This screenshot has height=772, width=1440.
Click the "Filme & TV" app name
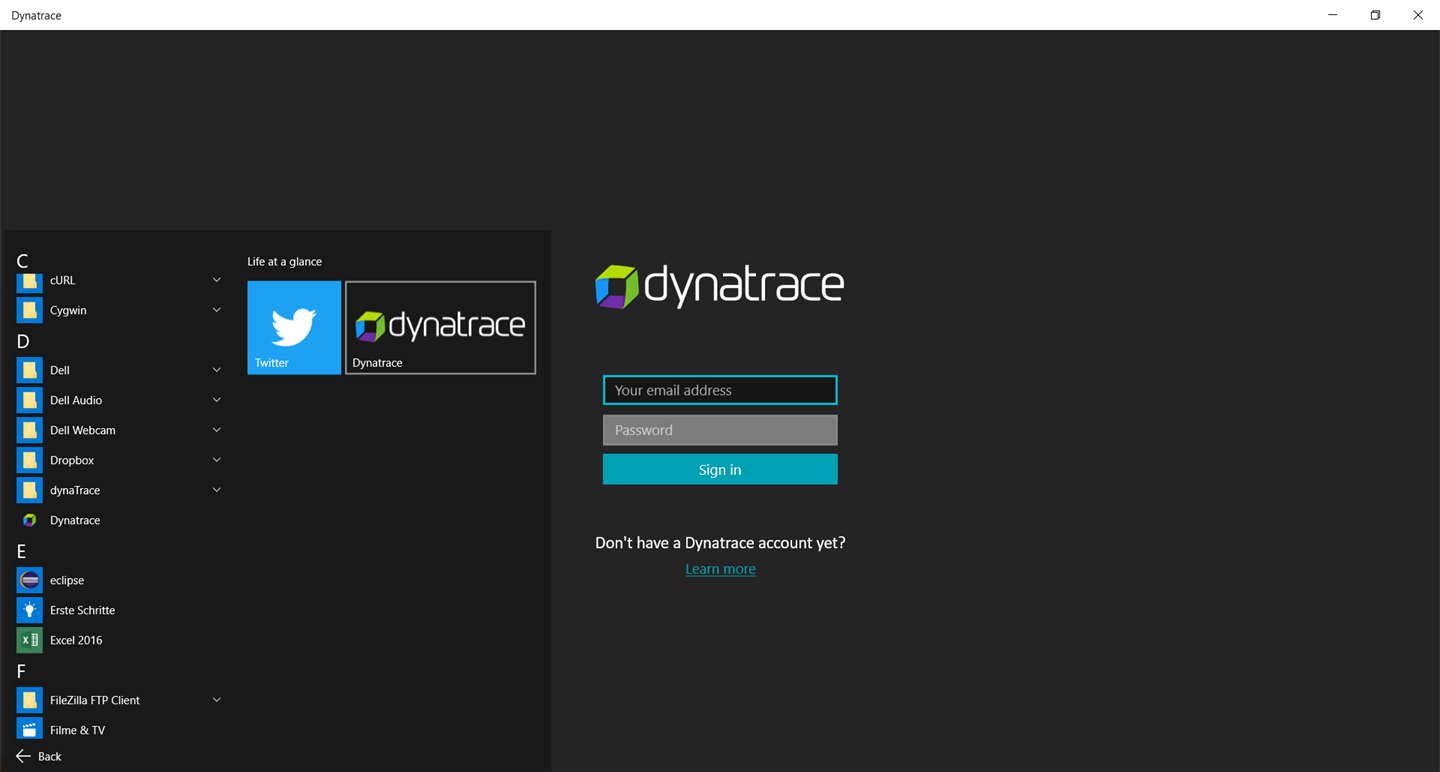(x=77, y=730)
